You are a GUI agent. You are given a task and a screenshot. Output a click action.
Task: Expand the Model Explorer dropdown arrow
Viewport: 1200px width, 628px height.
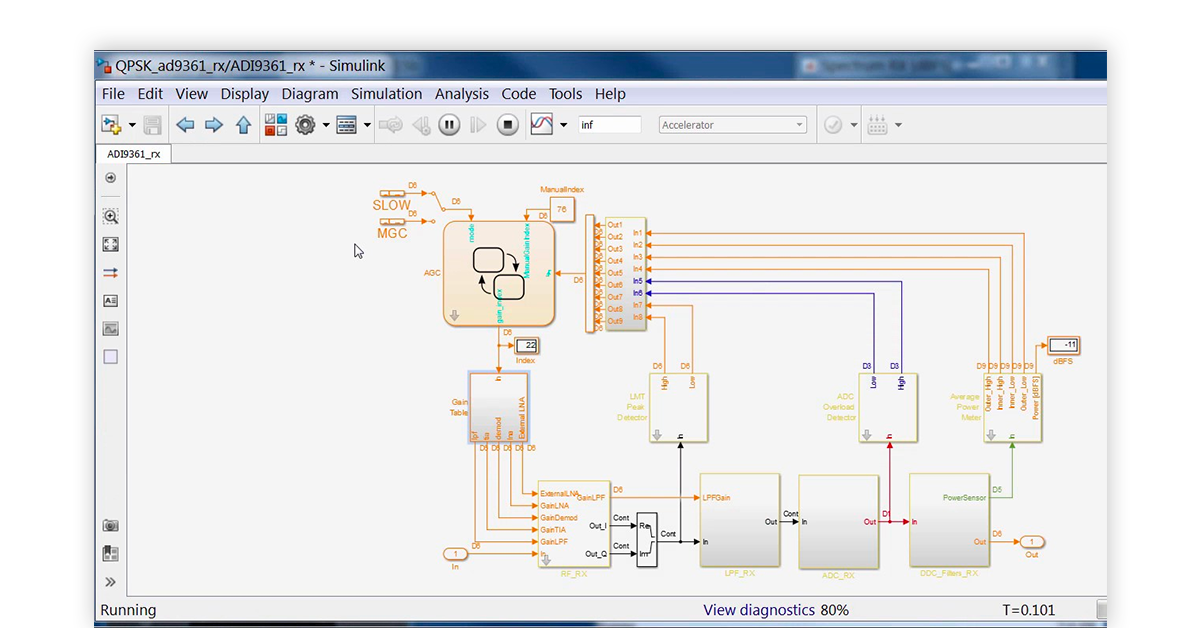pyautogui.click(x=367, y=126)
